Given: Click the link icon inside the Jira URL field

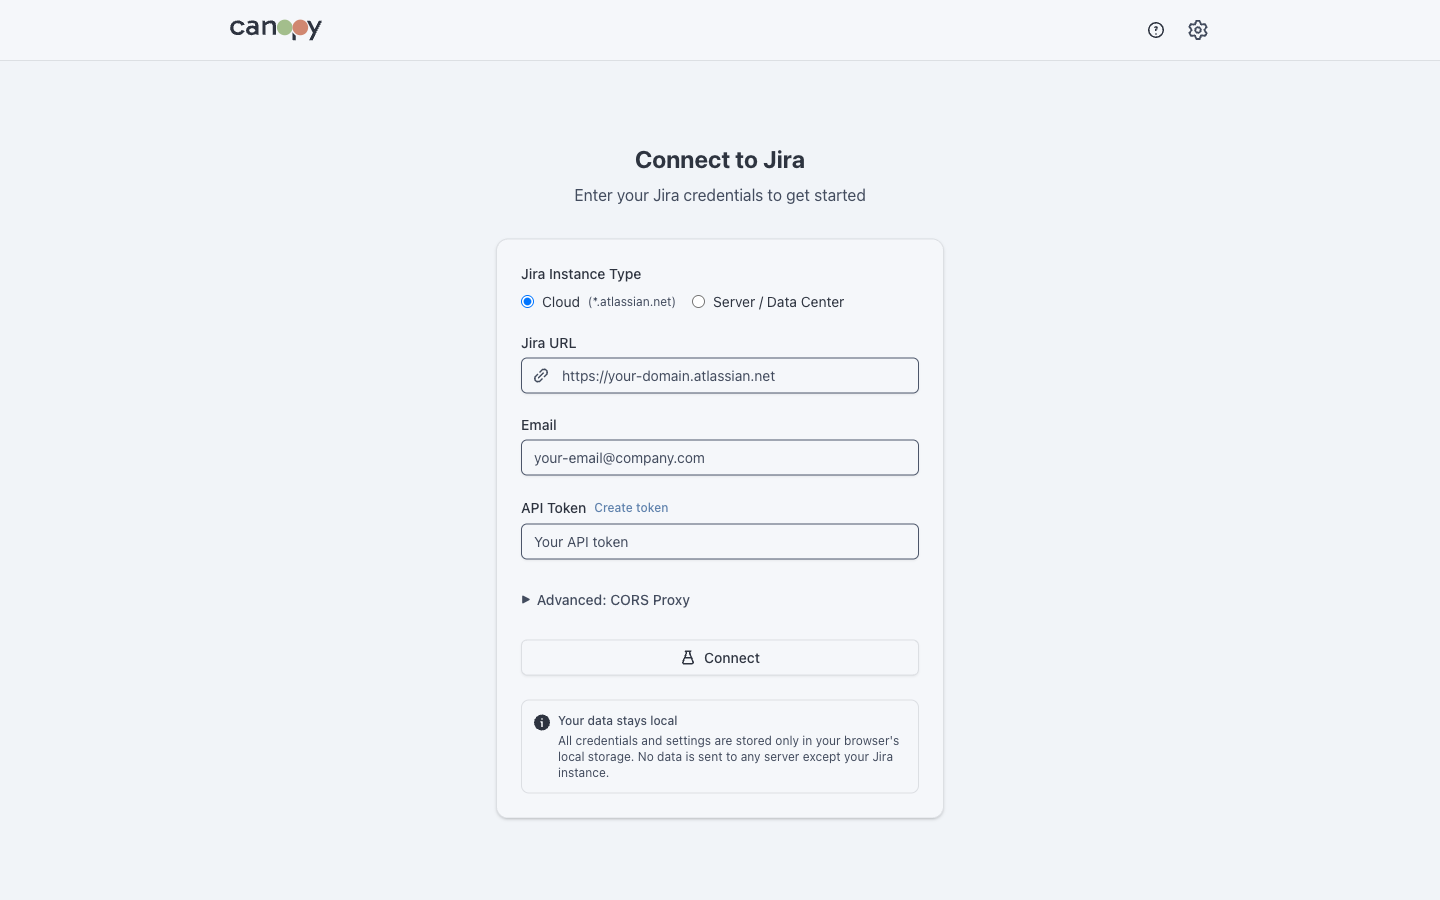Looking at the screenshot, I should coord(541,375).
